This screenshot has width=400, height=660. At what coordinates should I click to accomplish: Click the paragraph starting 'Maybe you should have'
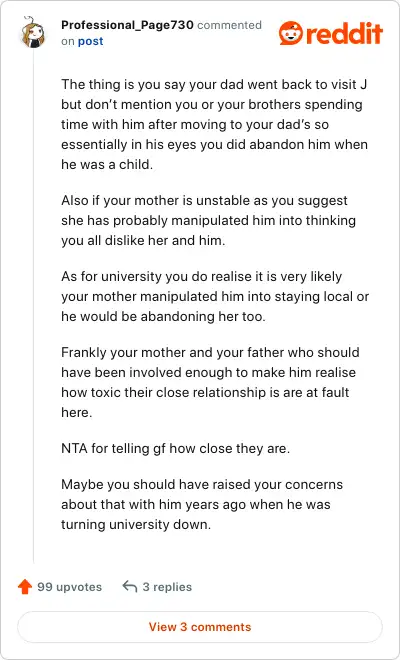point(202,504)
